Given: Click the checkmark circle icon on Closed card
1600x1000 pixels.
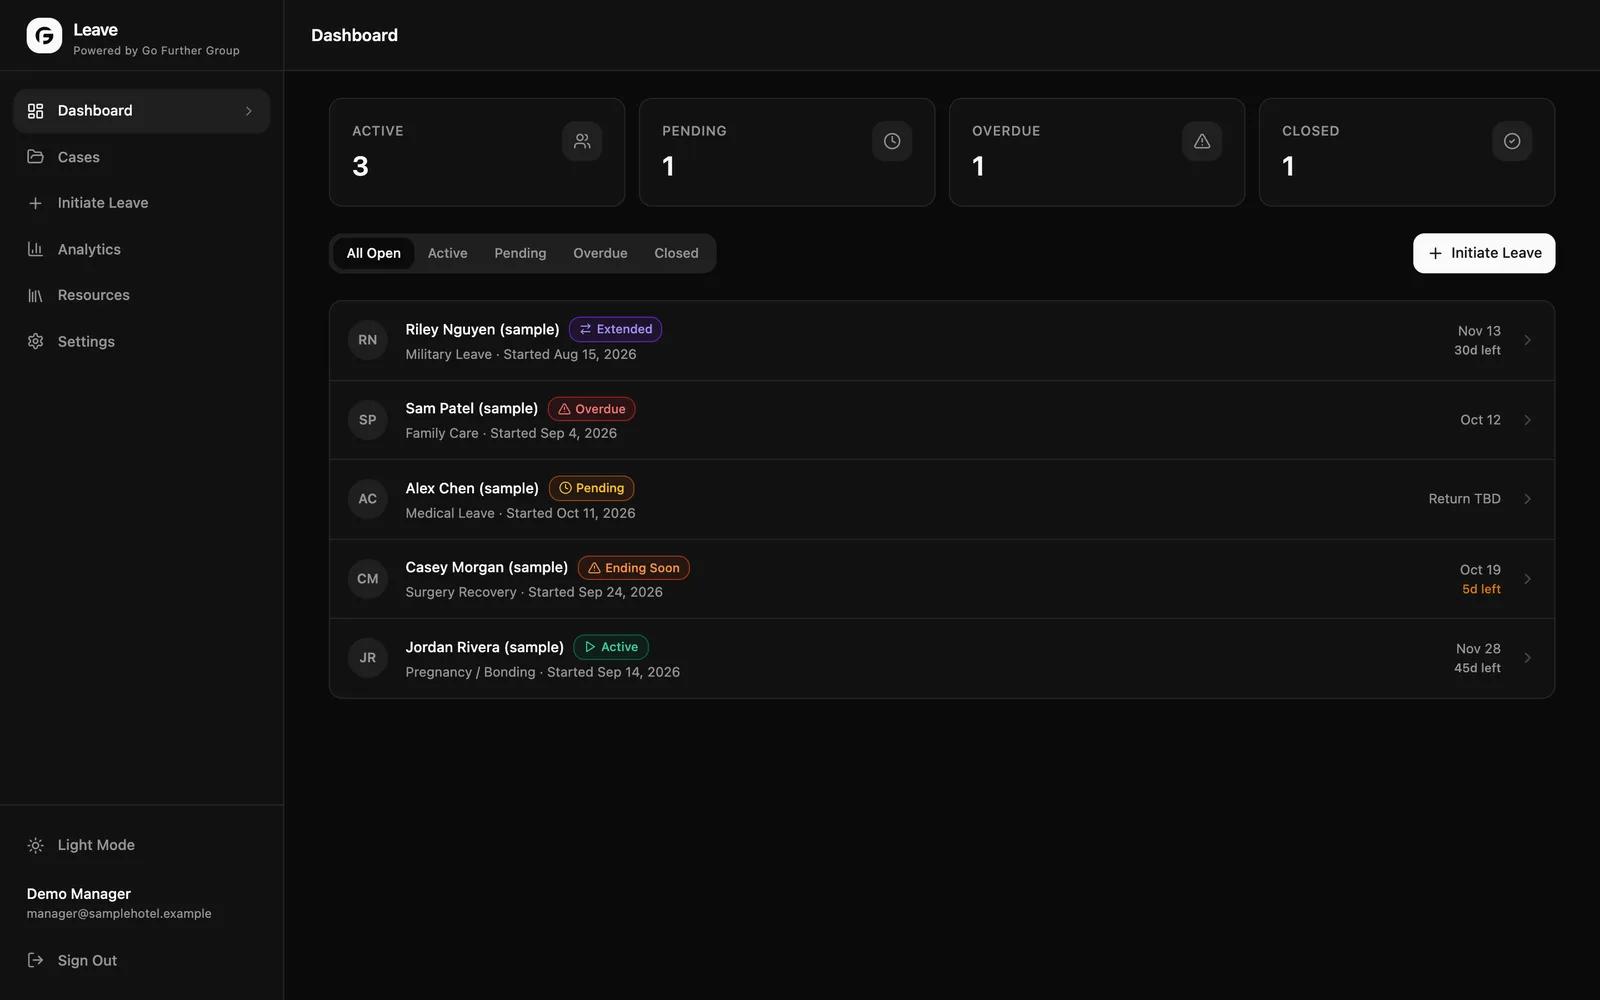Looking at the screenshot, I should (1512, 141).
